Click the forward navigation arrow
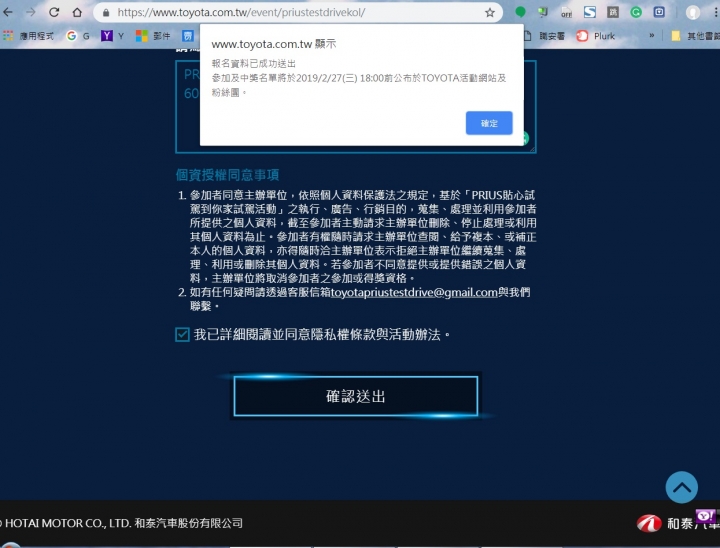Viewport: 720px width, 548px height. (x=30, y=12)
